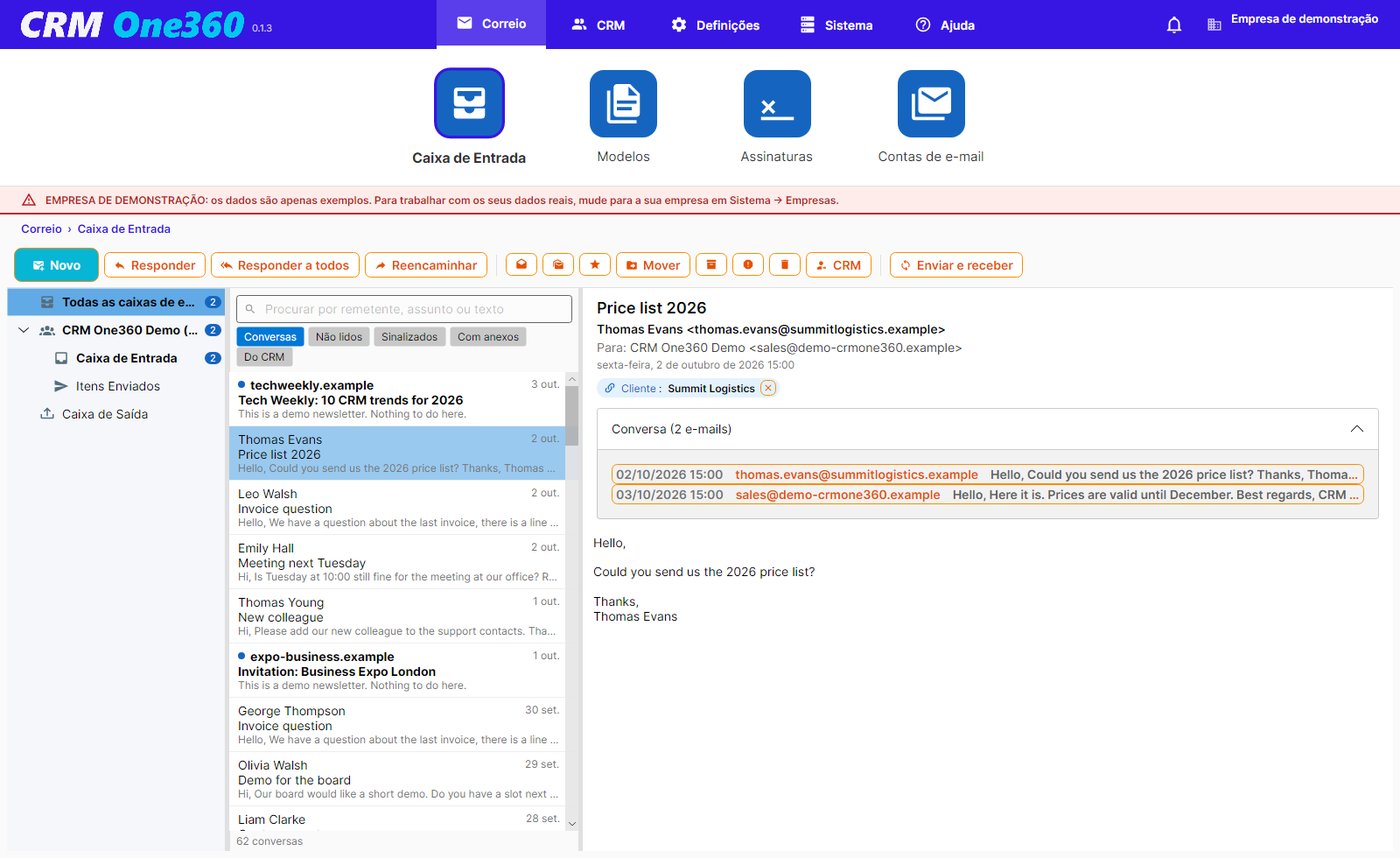Collapse the Conversa (2 e-mails) panel
Screen dimensions: 1400x858
click(1357, 429)
